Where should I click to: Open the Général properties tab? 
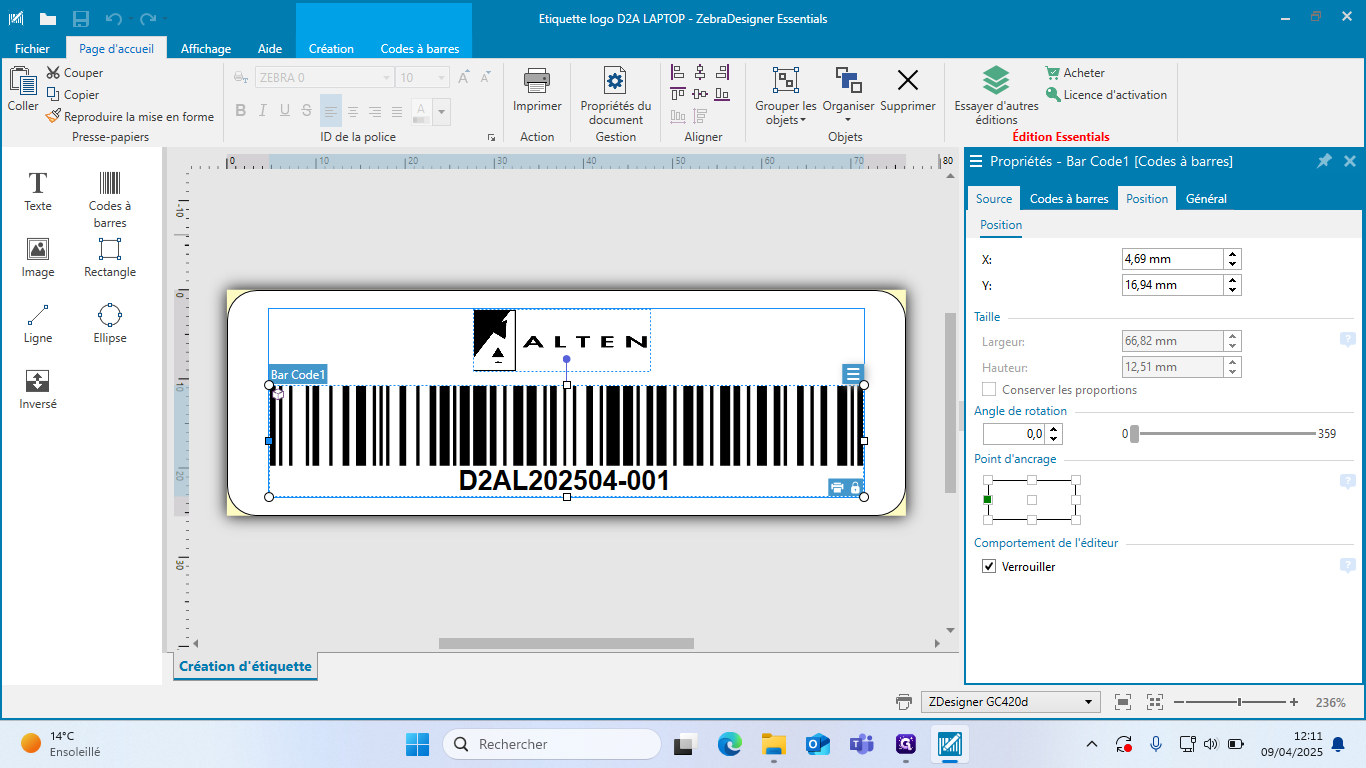coord(1206,198)
